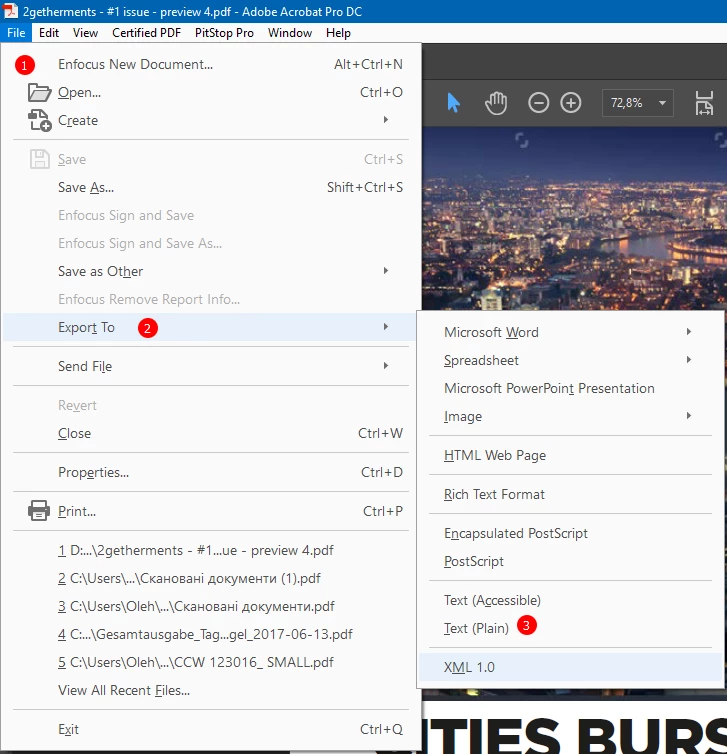The image size is (727, 754).
Task: Click the fit width page icon
Action: tap(704, 102)
